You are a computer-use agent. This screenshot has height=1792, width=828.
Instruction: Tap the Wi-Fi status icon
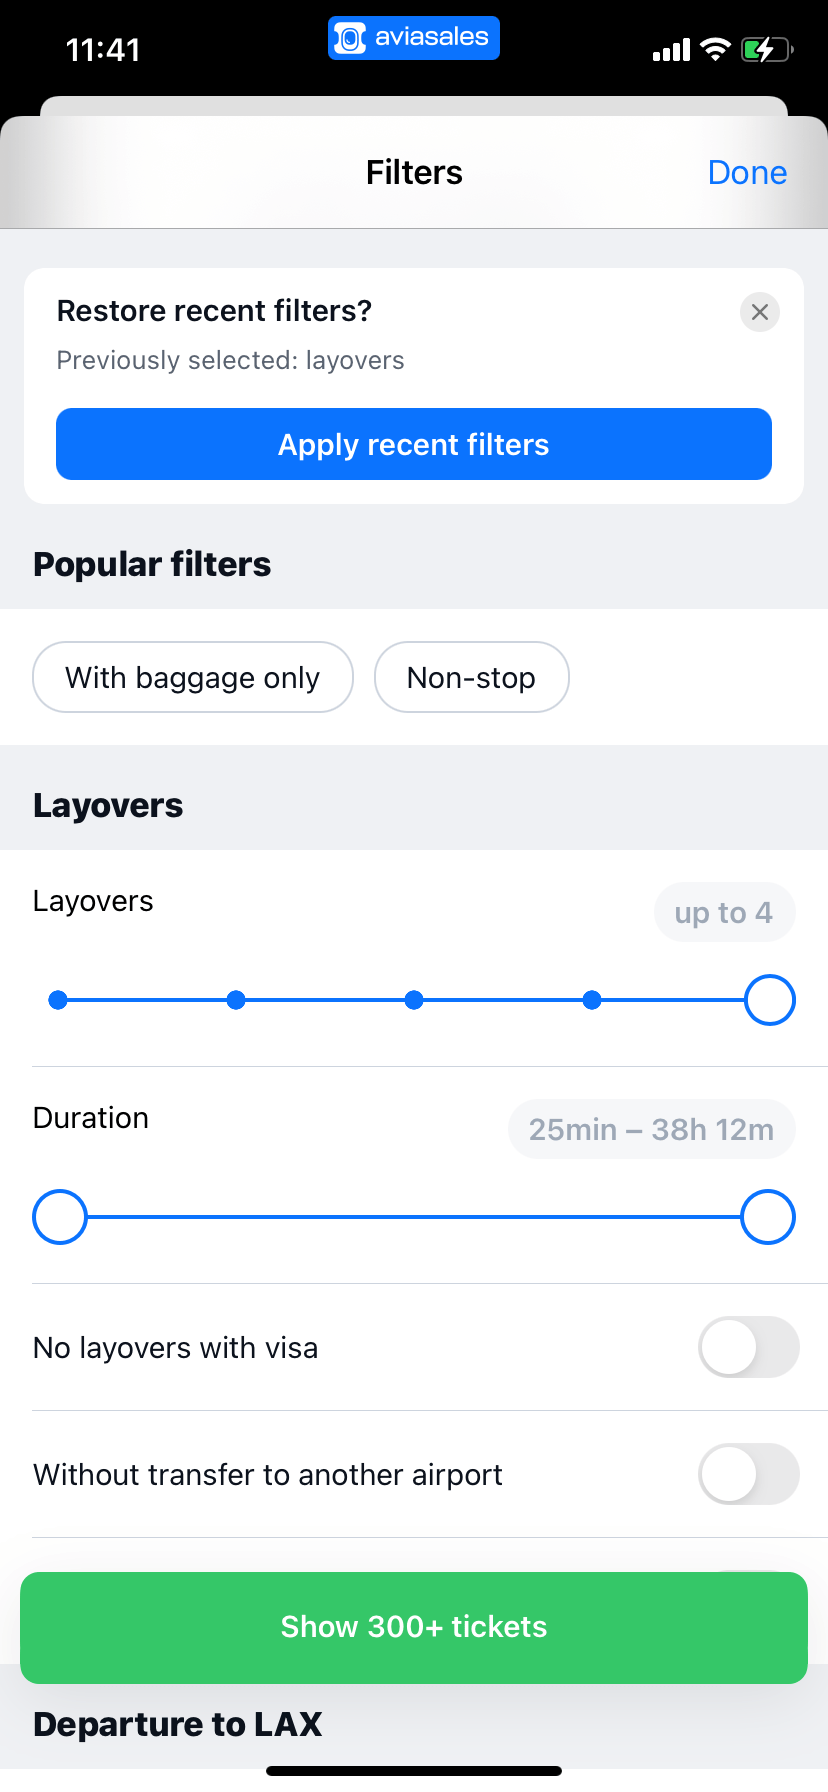tap(715, 49)
